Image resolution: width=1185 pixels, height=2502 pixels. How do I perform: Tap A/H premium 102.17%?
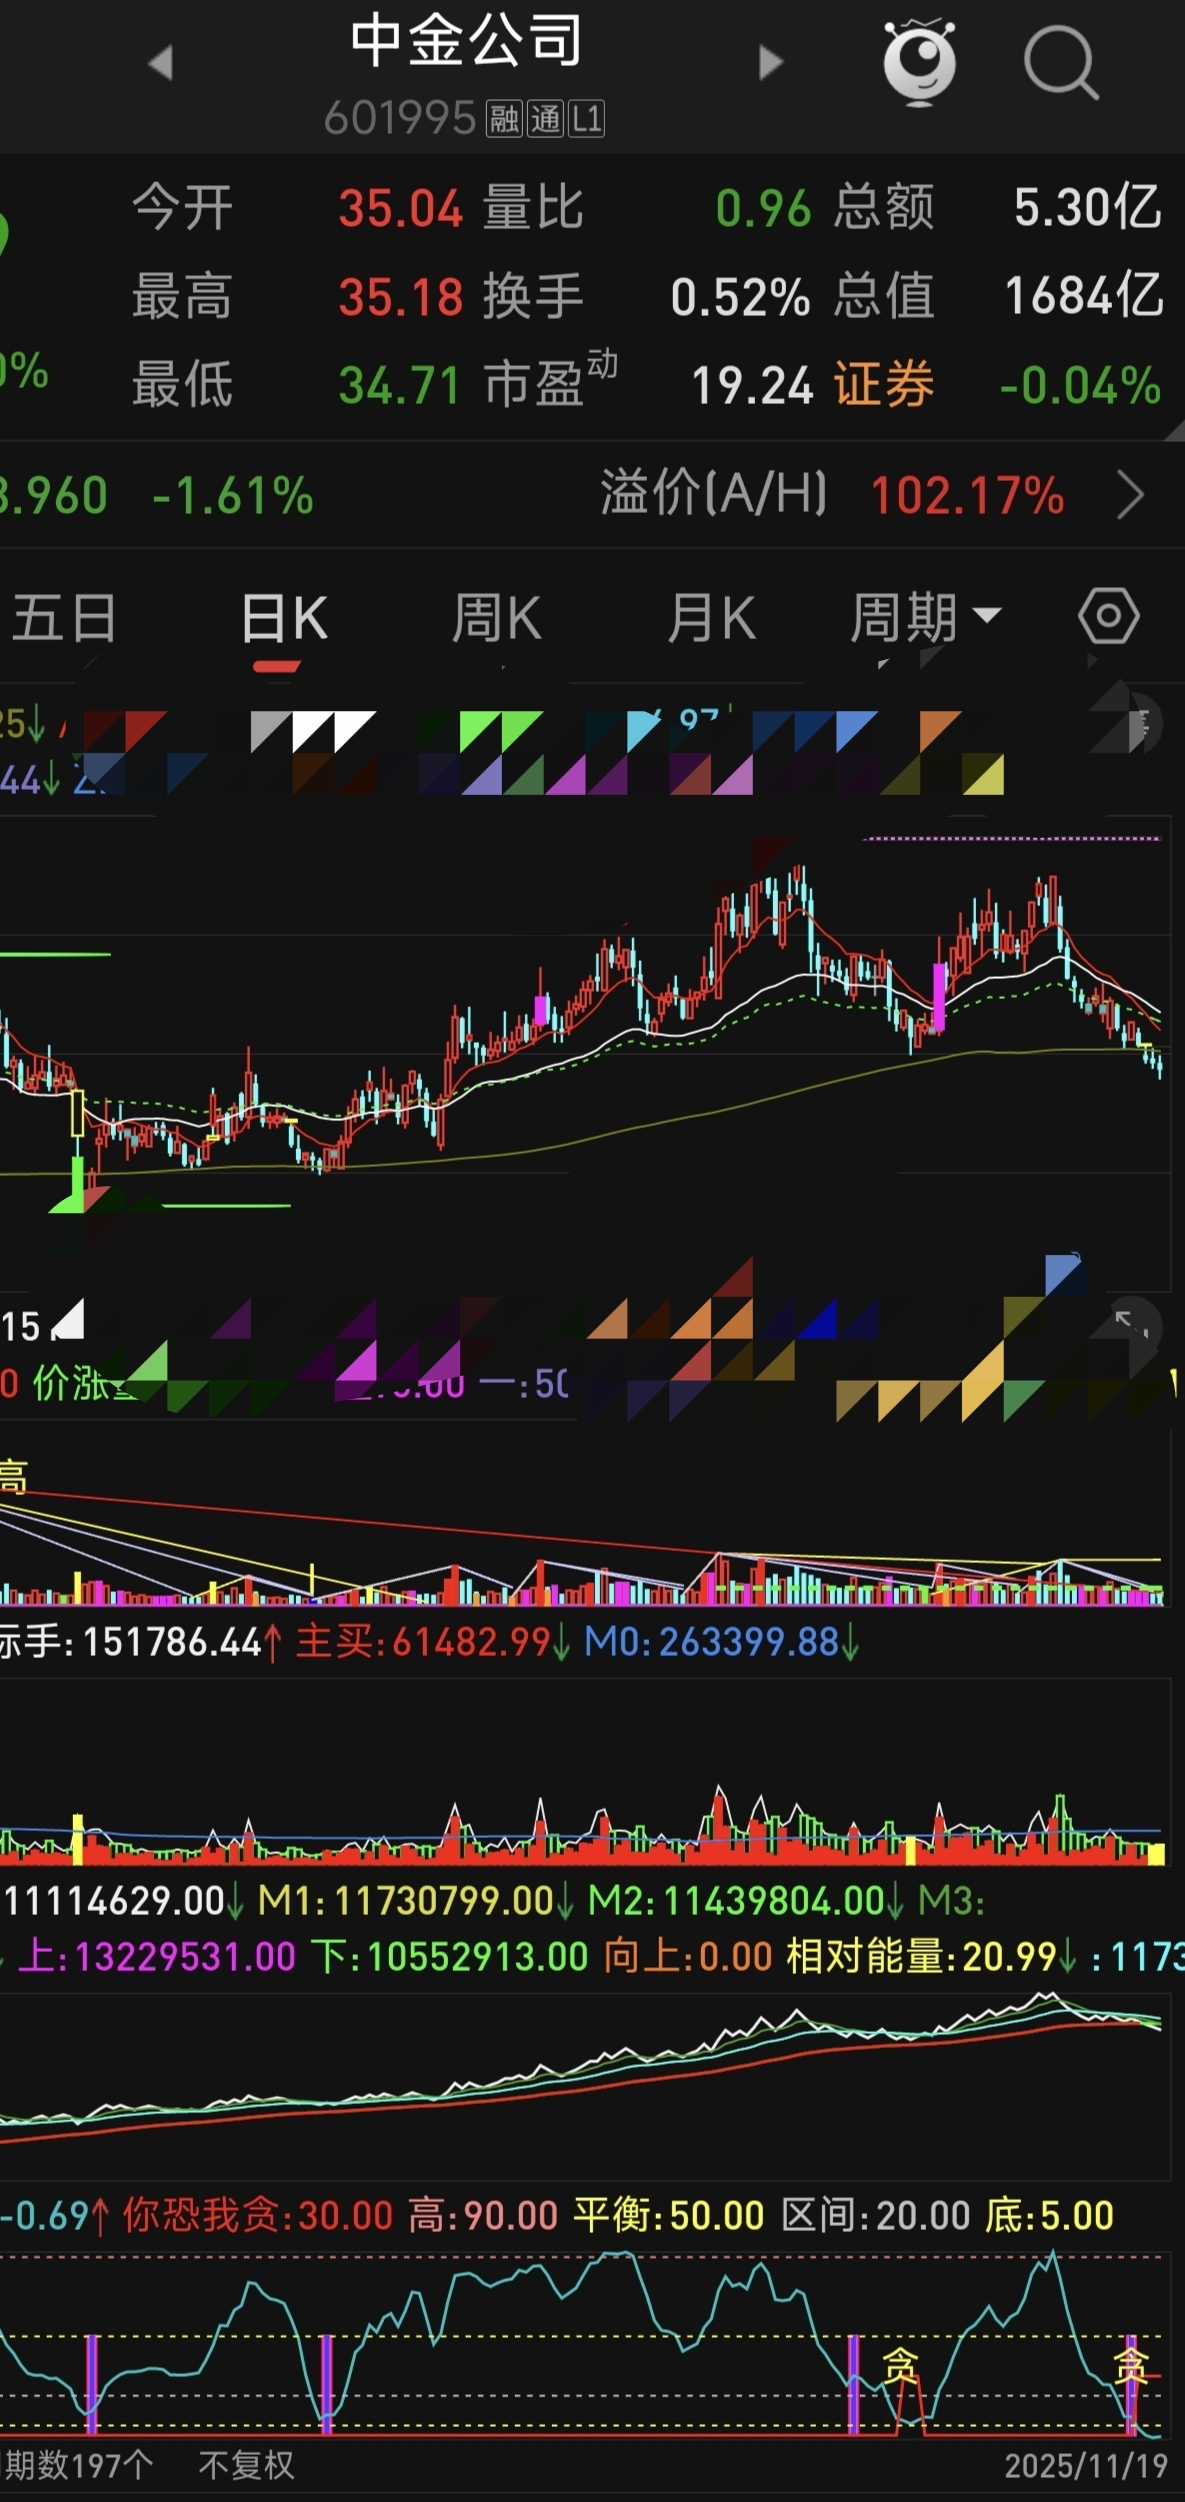967,496
